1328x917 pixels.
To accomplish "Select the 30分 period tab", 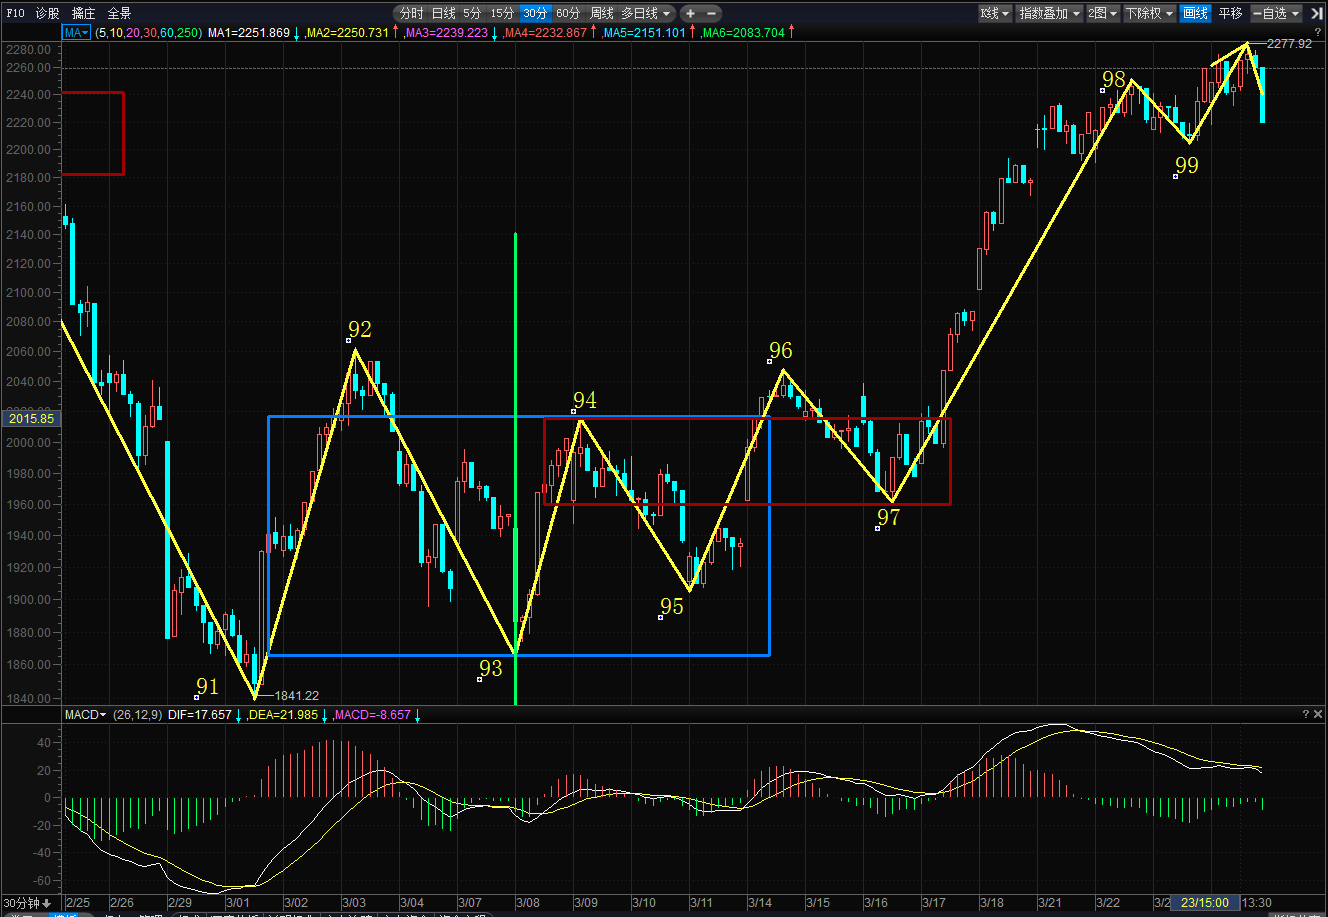I will [535, 13].
